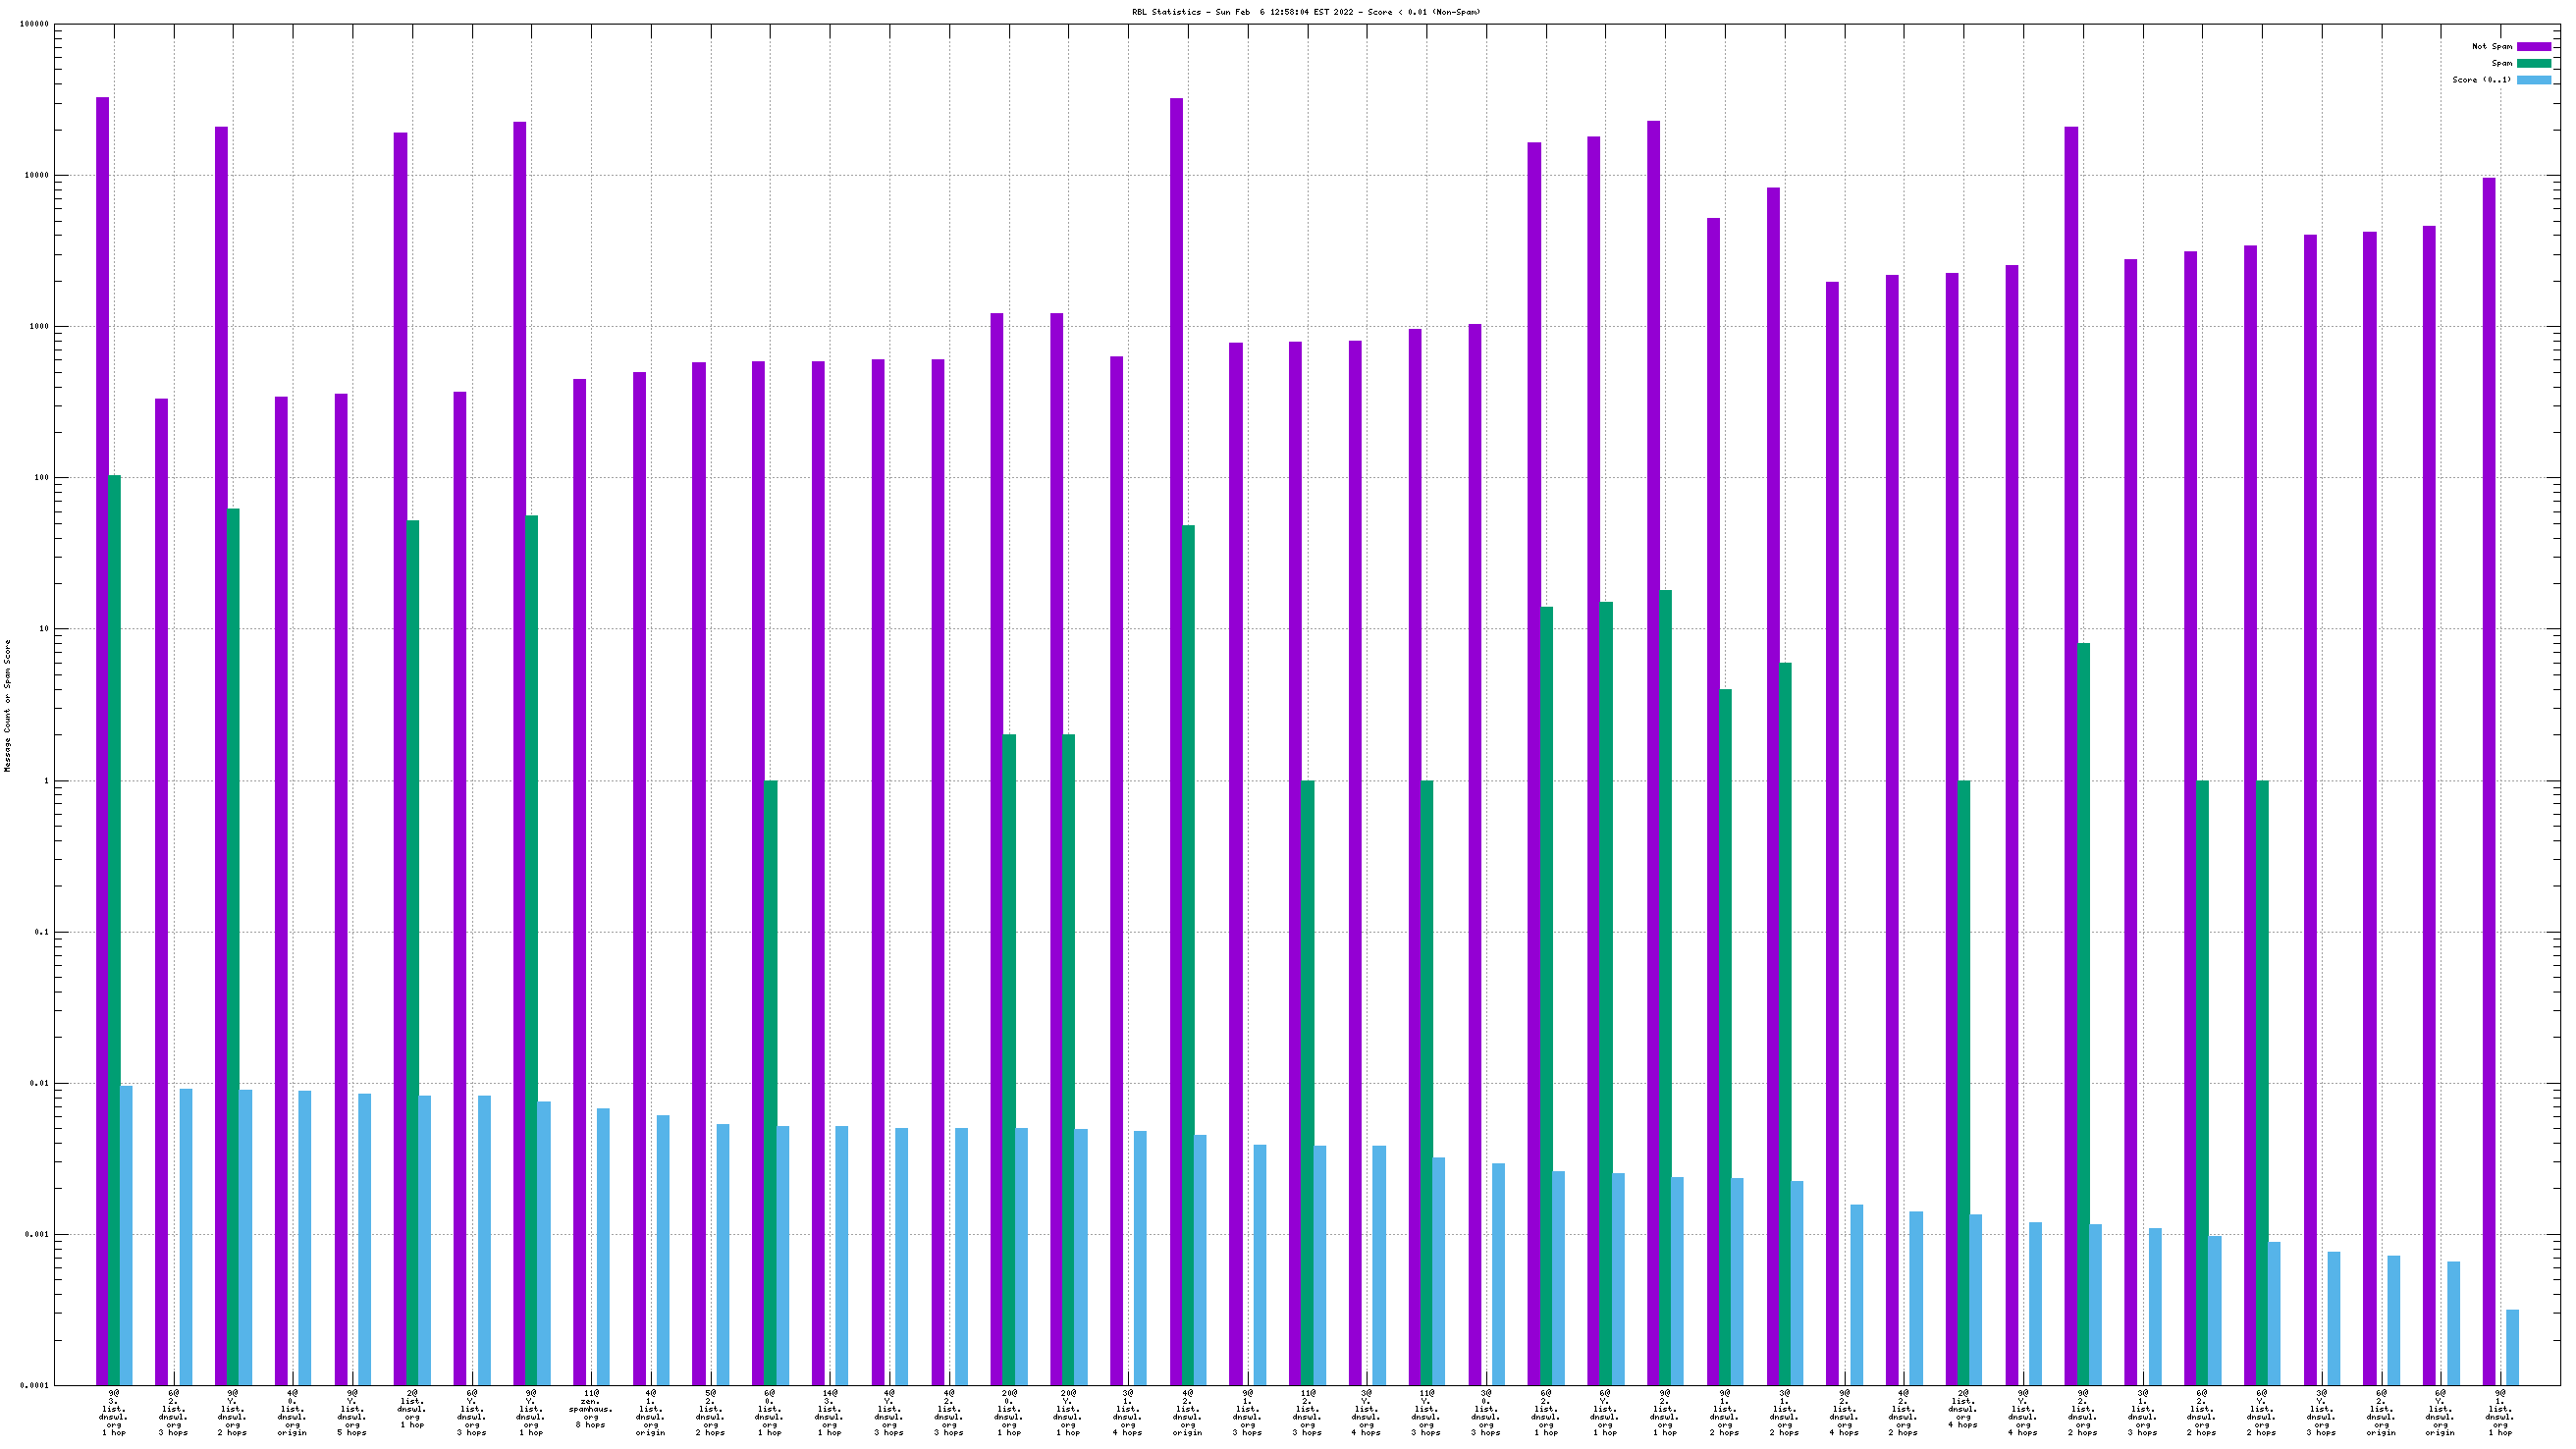Click the 14@ 3.list.dnswl.org x-axis label

(829, 1412)
